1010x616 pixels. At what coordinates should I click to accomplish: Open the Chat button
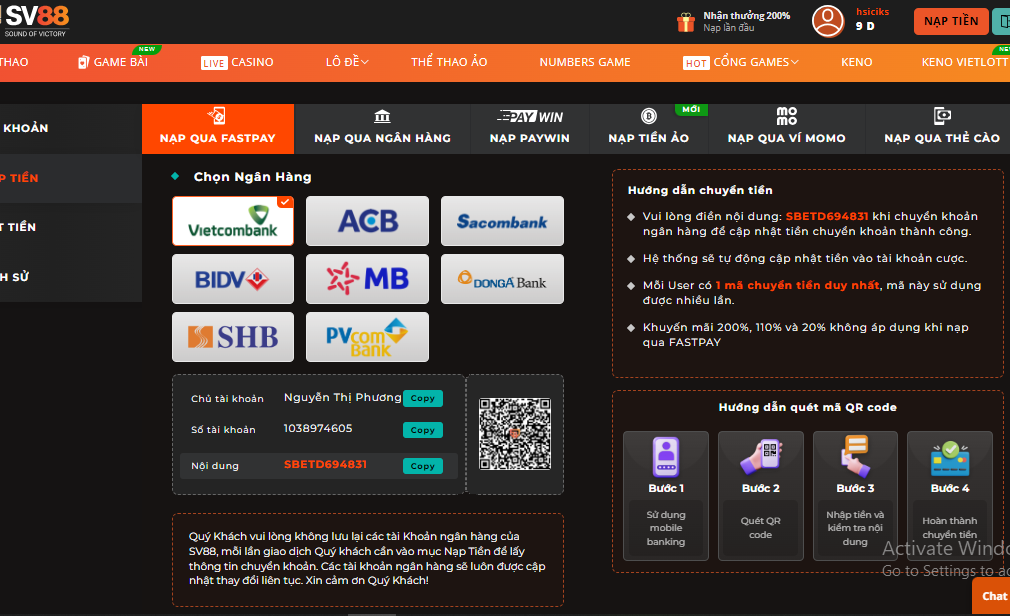(992, 596)
